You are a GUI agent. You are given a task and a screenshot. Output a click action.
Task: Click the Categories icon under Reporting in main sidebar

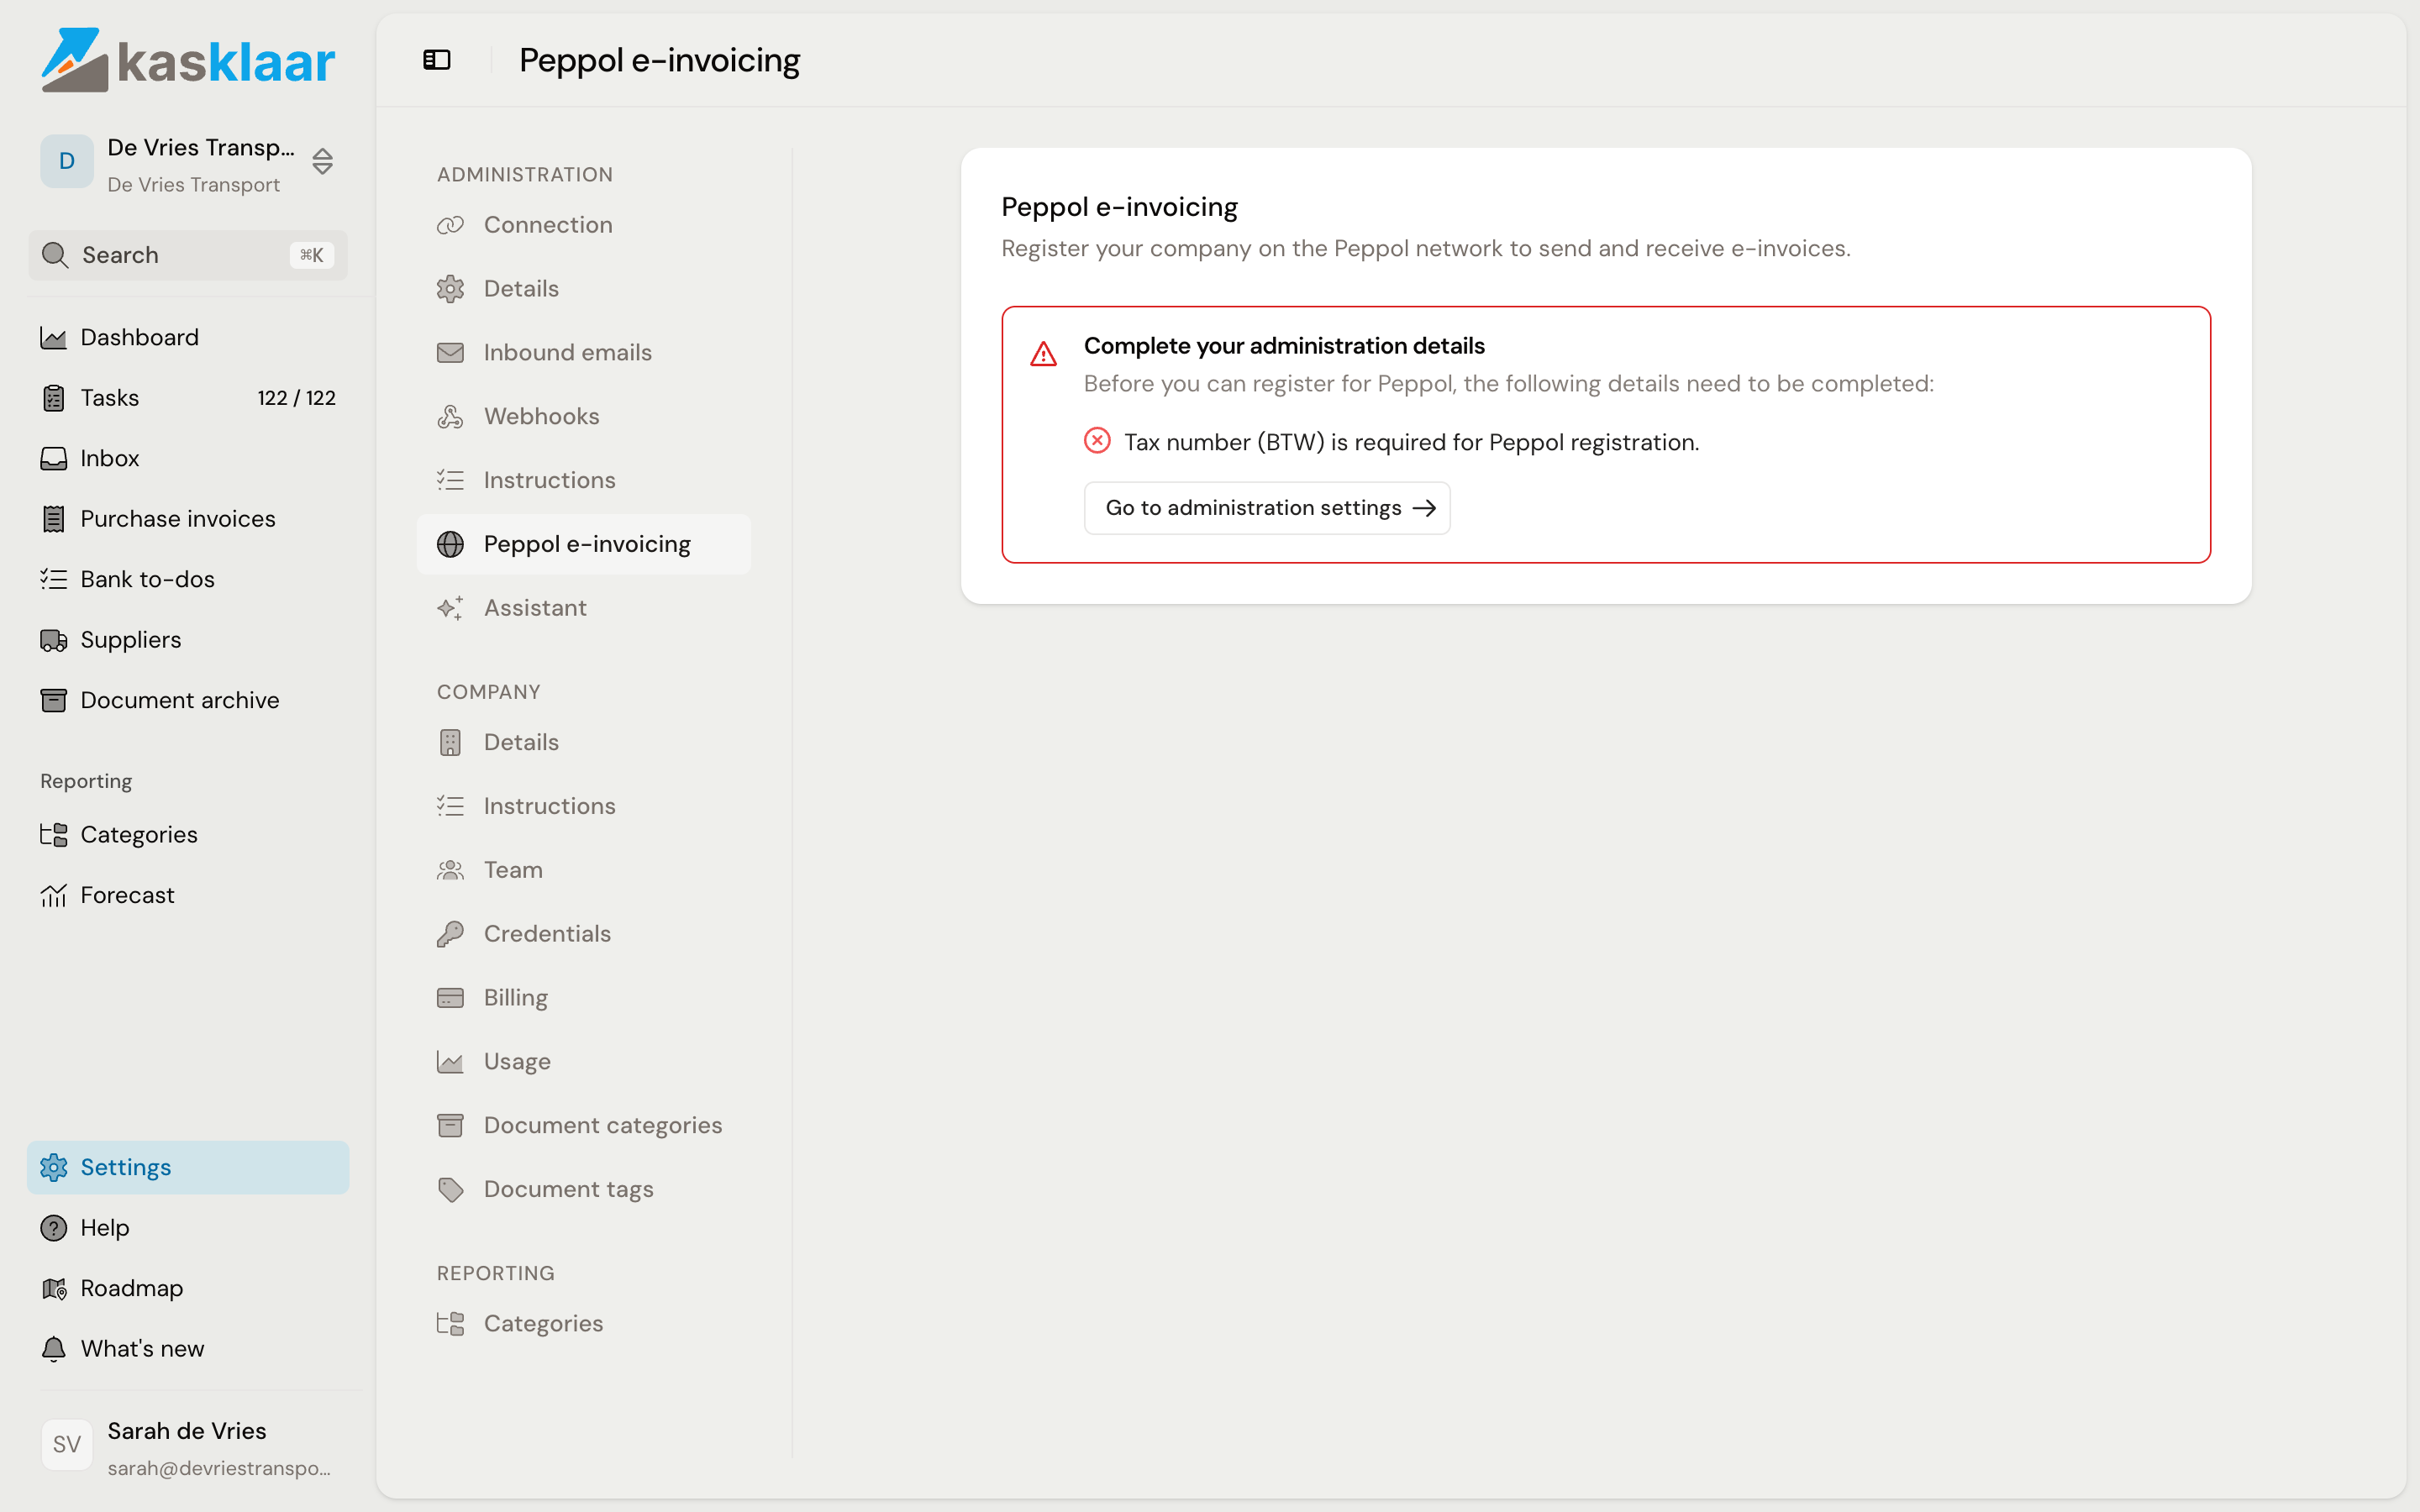[54, 835]
